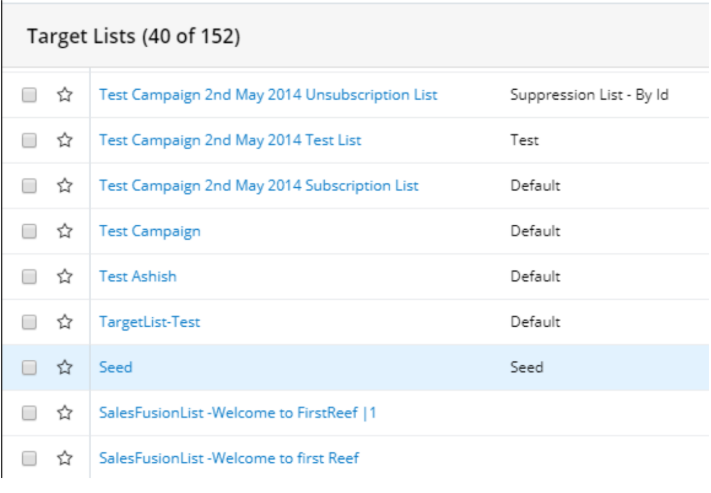Open Test Campaign 2nd May 2014 Unsubscription List
This screenshot has width=711, height=493.
[x=267, y=95]
